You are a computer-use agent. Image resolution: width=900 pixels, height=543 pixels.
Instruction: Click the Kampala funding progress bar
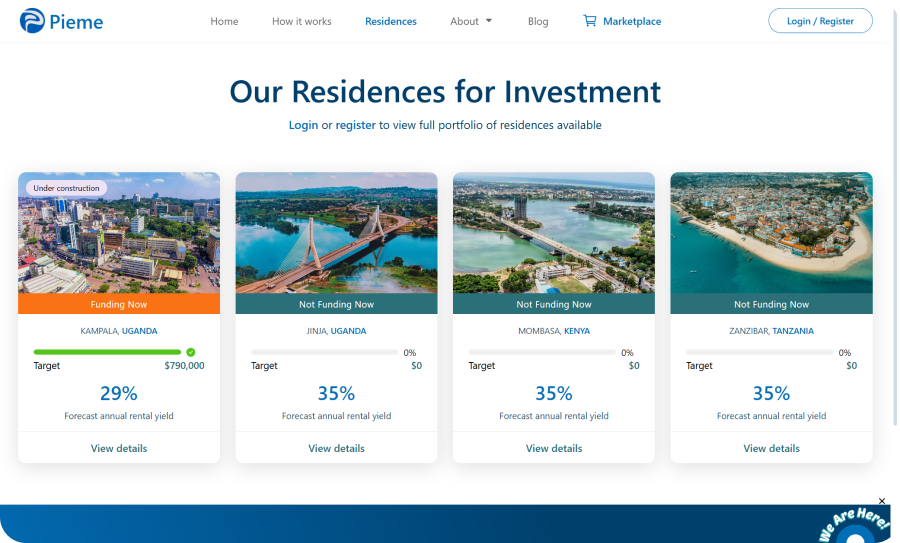click(x=107, y=352)
